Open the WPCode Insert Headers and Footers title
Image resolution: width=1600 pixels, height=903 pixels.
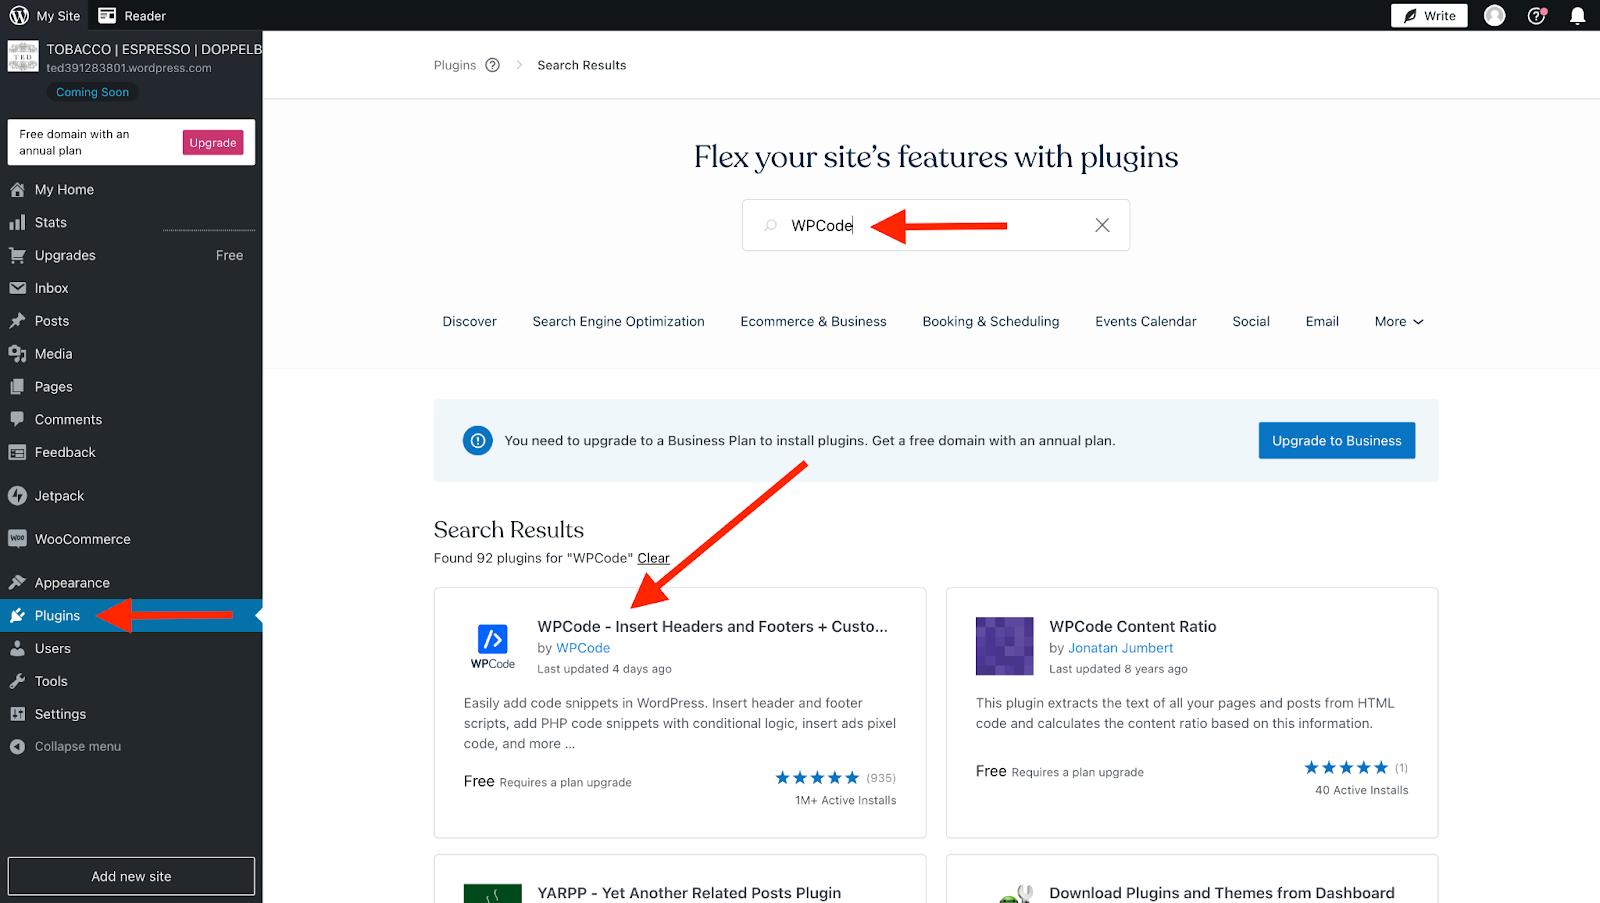(712, 626)
